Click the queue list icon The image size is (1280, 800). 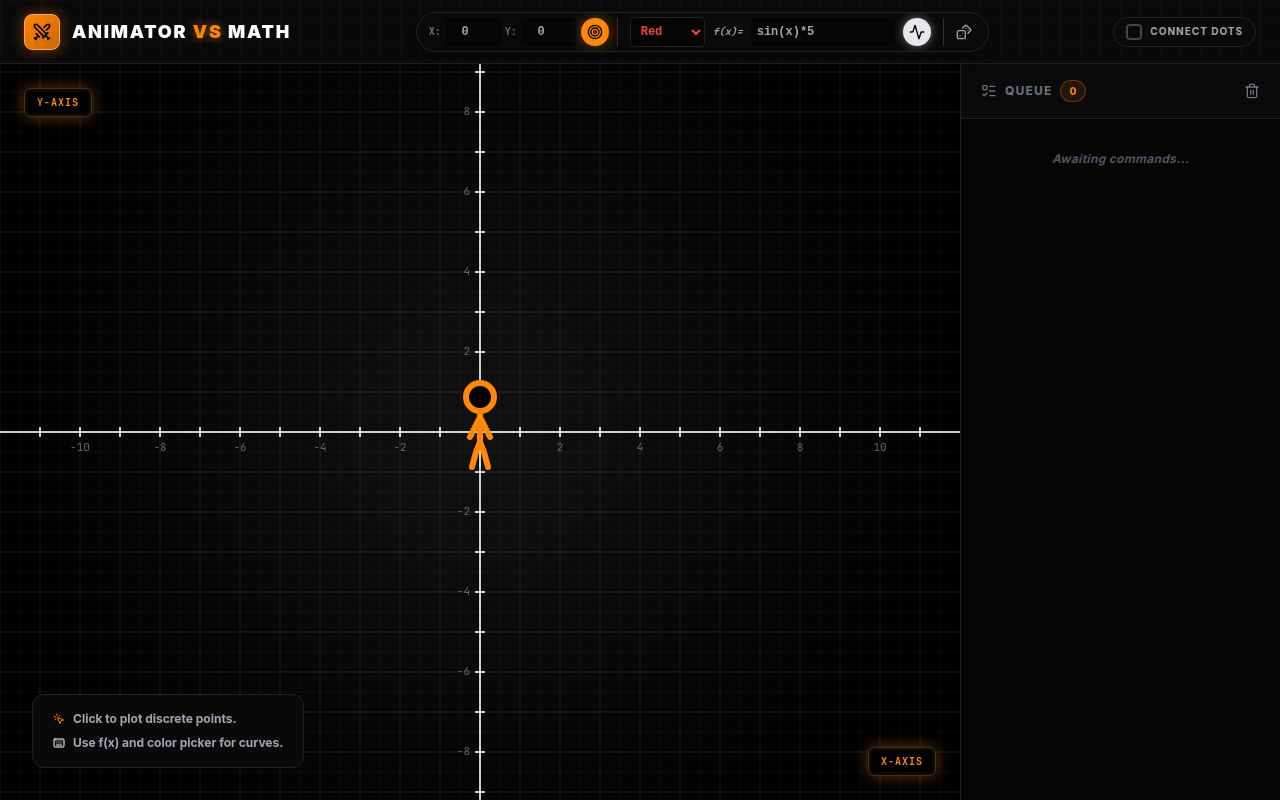[x=989, y=91]
